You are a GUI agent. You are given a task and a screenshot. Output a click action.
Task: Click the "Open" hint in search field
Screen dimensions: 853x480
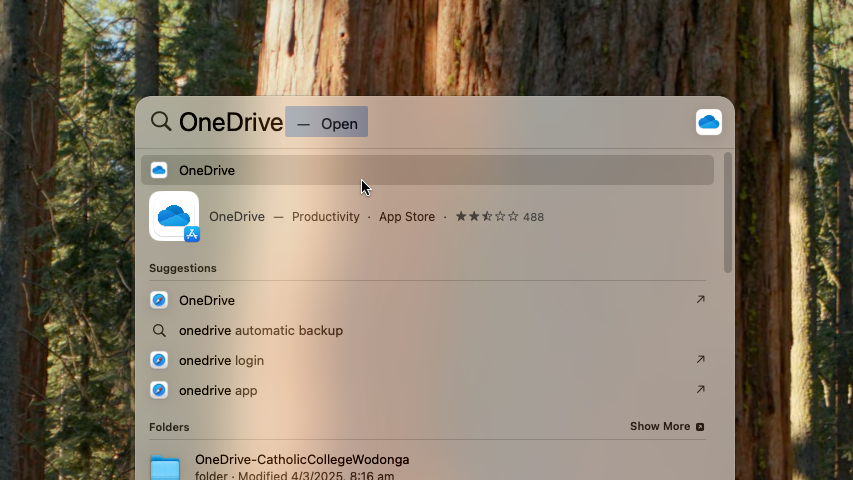click(339, 124)
